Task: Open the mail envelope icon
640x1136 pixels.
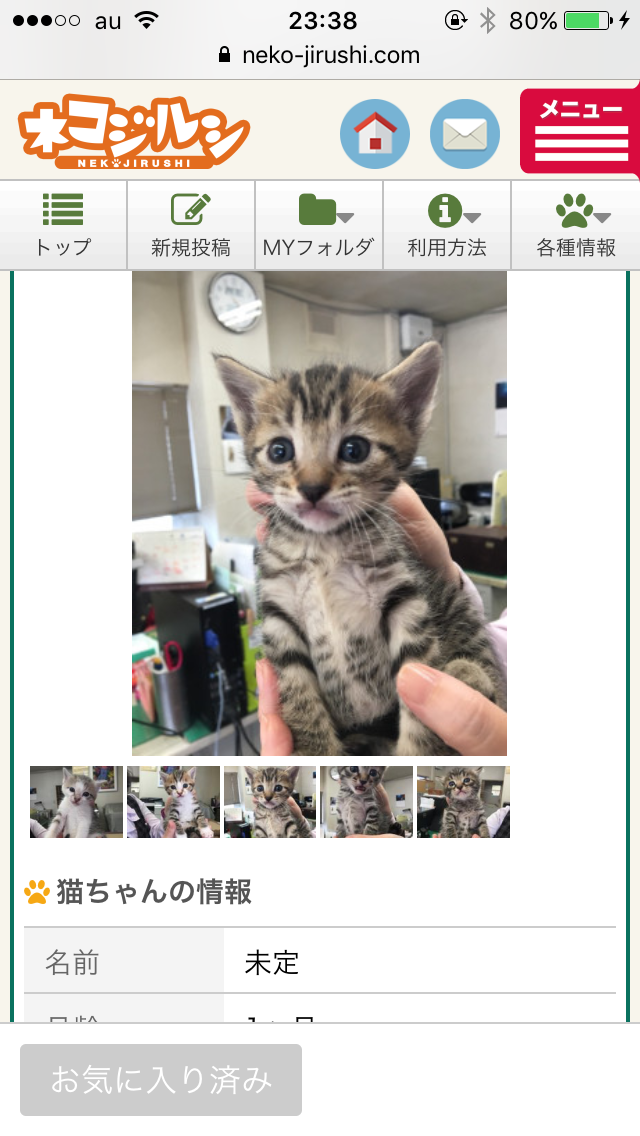Action: [x=465, y=134]
